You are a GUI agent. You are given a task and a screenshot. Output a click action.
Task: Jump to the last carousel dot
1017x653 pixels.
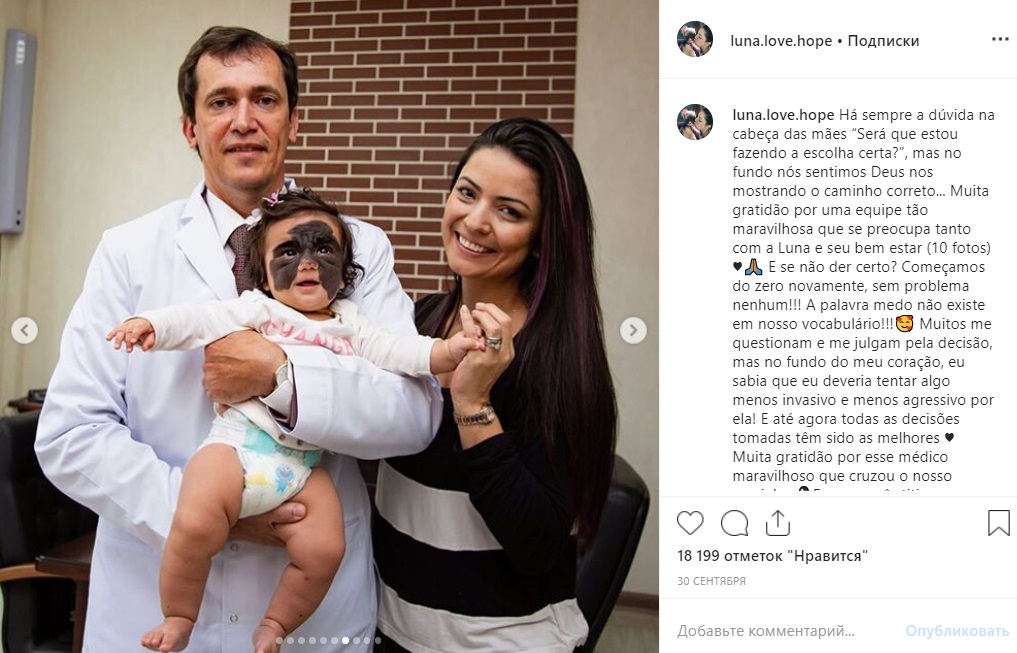[378, 641]
